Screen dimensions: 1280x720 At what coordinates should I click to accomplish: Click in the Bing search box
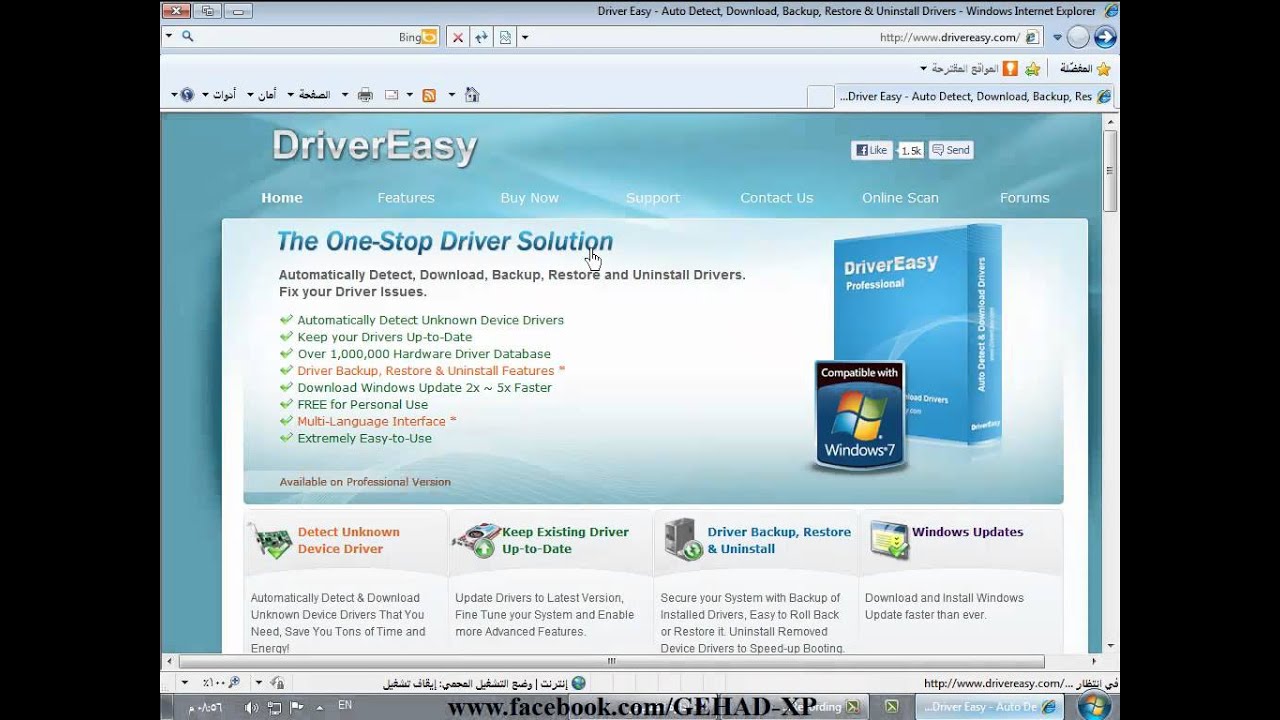(x=300, y=37)
